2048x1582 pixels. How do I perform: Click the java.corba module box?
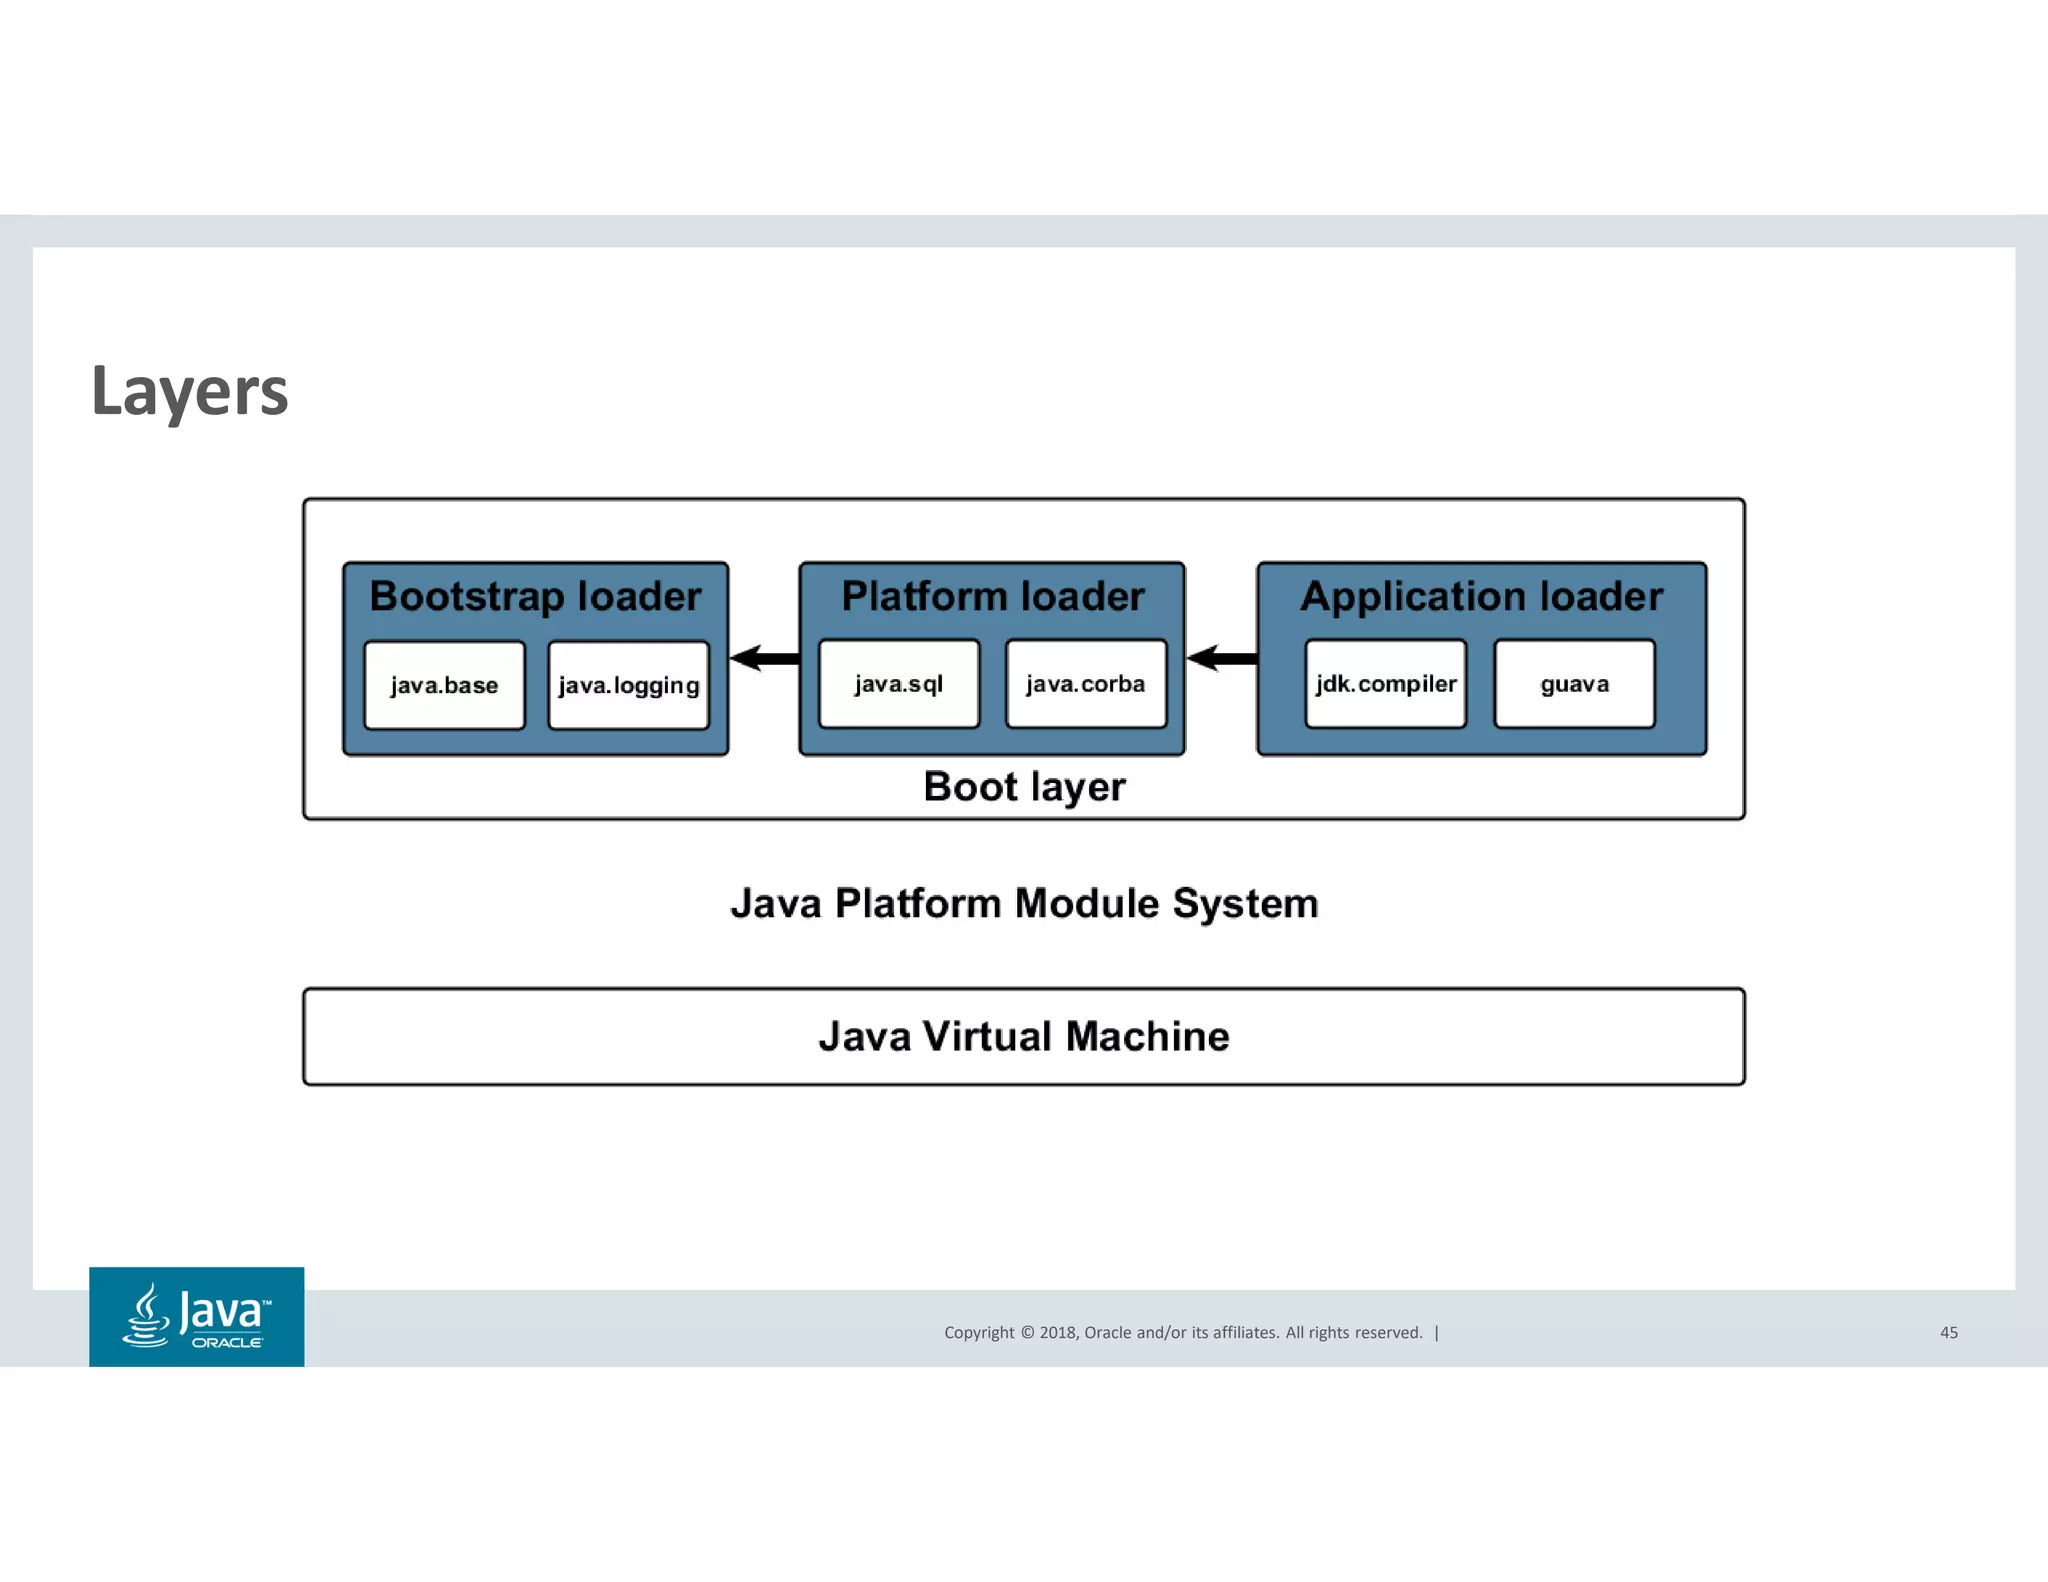point(1085,684)
